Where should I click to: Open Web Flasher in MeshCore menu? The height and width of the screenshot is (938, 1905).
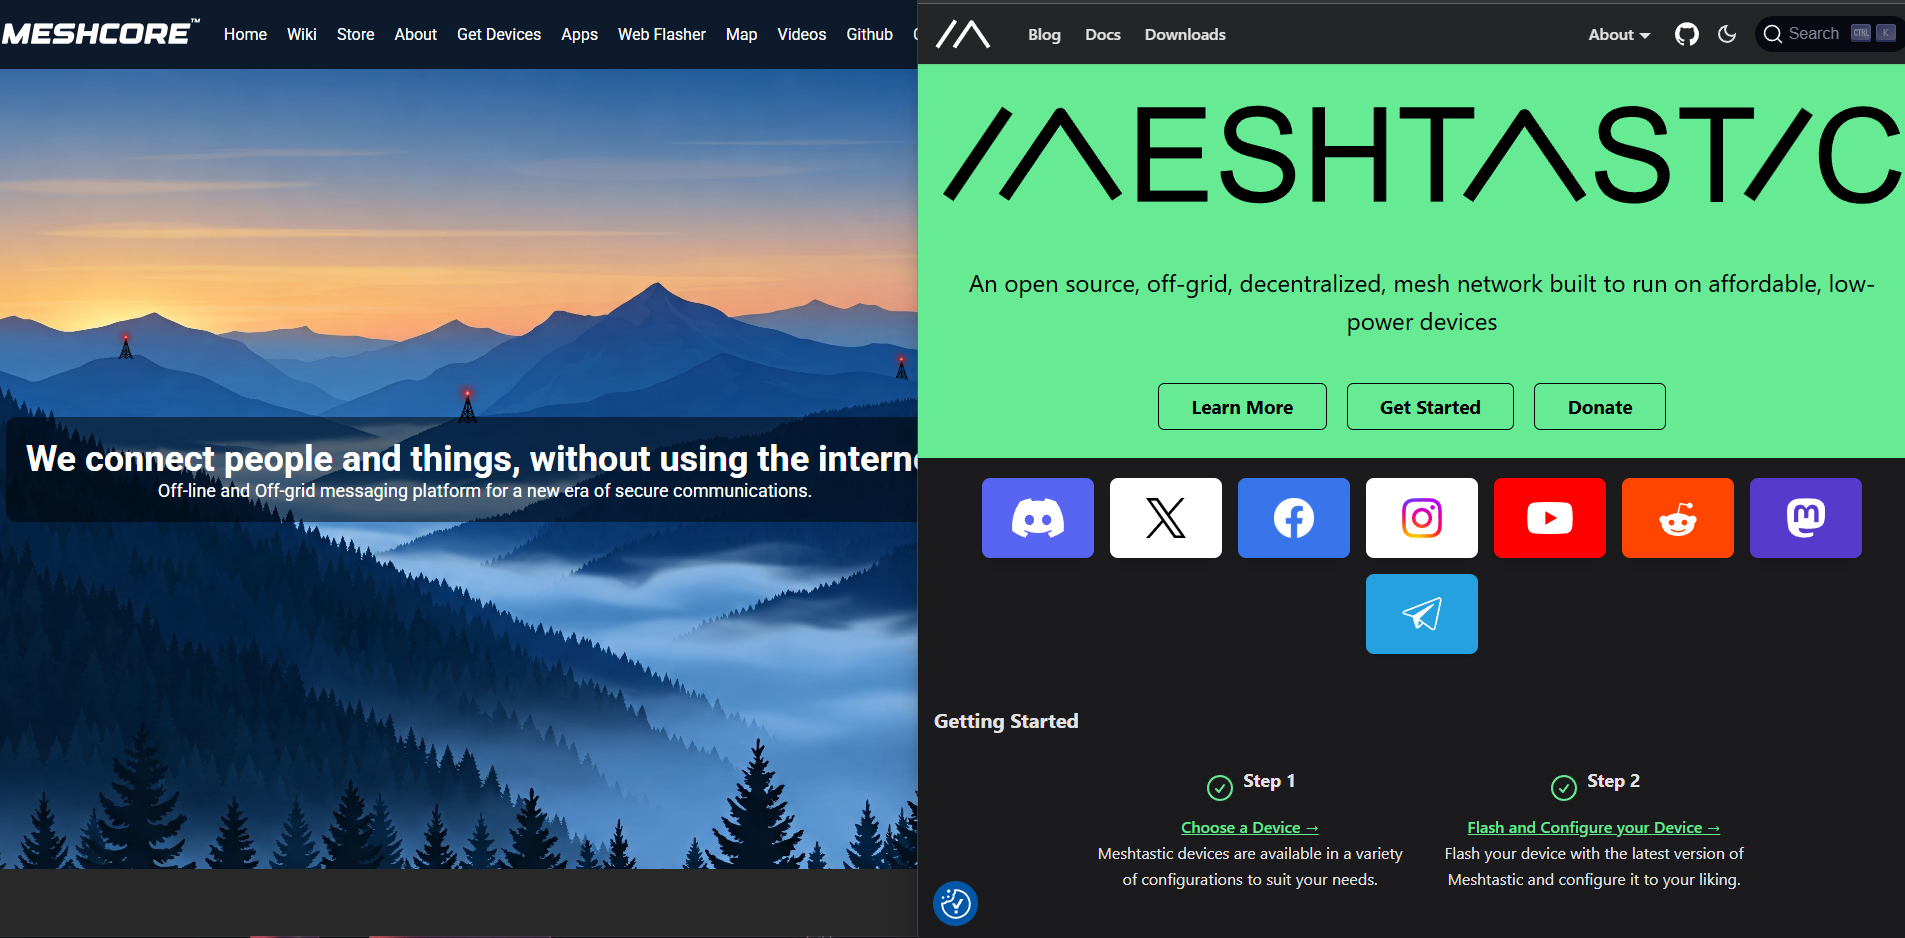[662, 34]
